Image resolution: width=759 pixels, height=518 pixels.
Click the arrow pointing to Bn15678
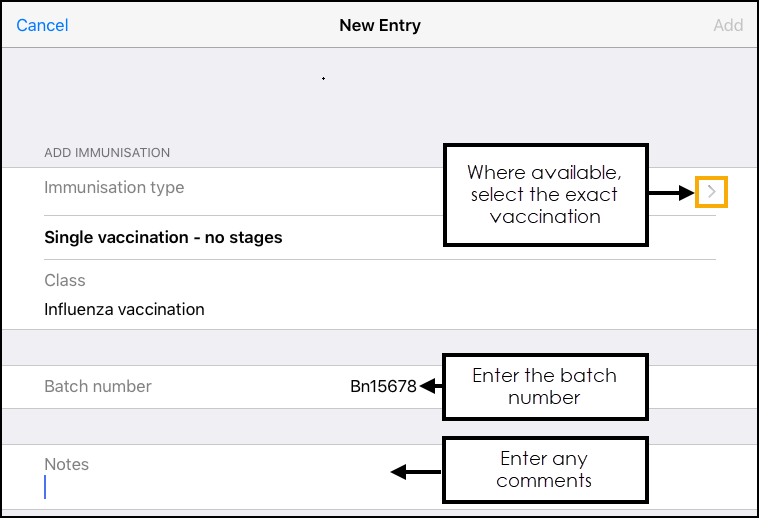(x=431, y=386)
